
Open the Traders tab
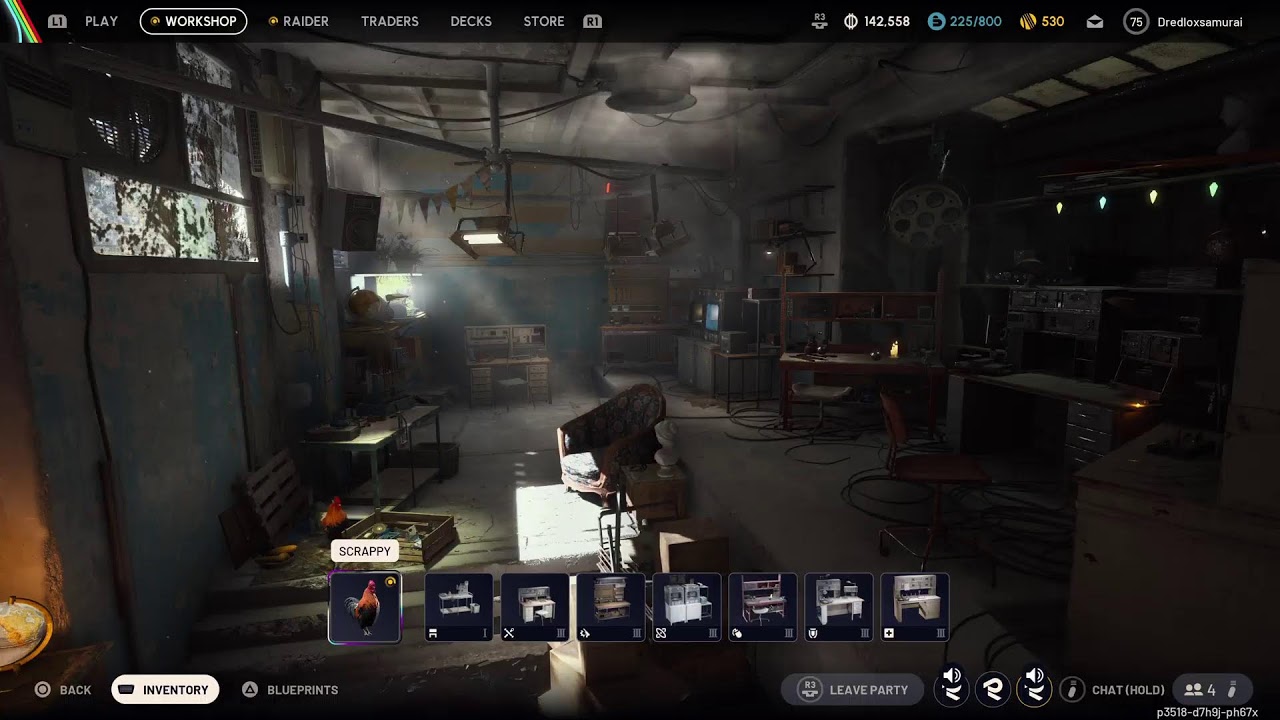[x=390, y=21]
